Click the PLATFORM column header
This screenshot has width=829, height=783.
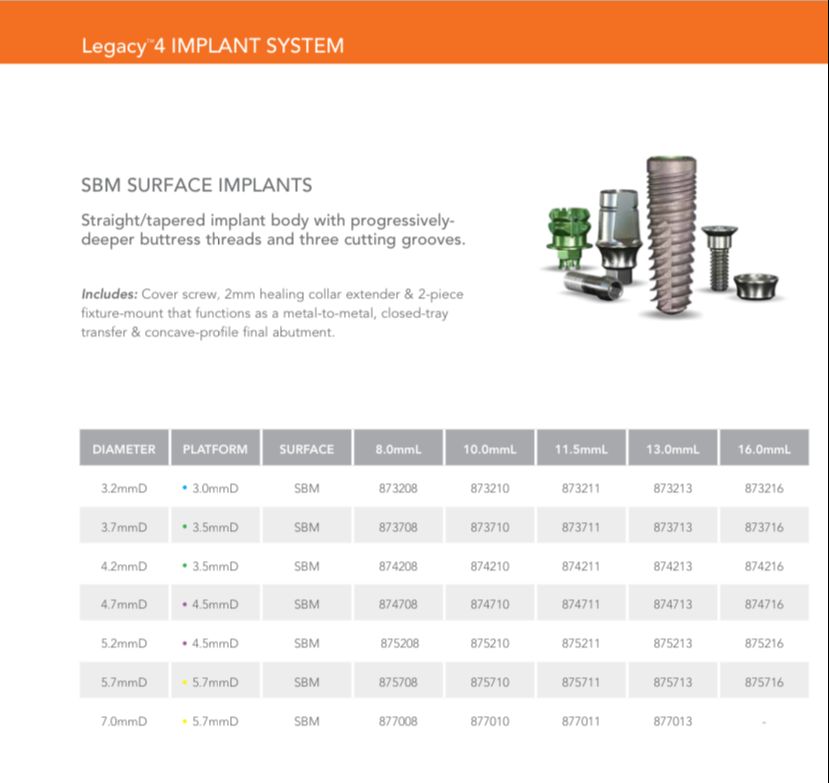(x=215, y=449)
